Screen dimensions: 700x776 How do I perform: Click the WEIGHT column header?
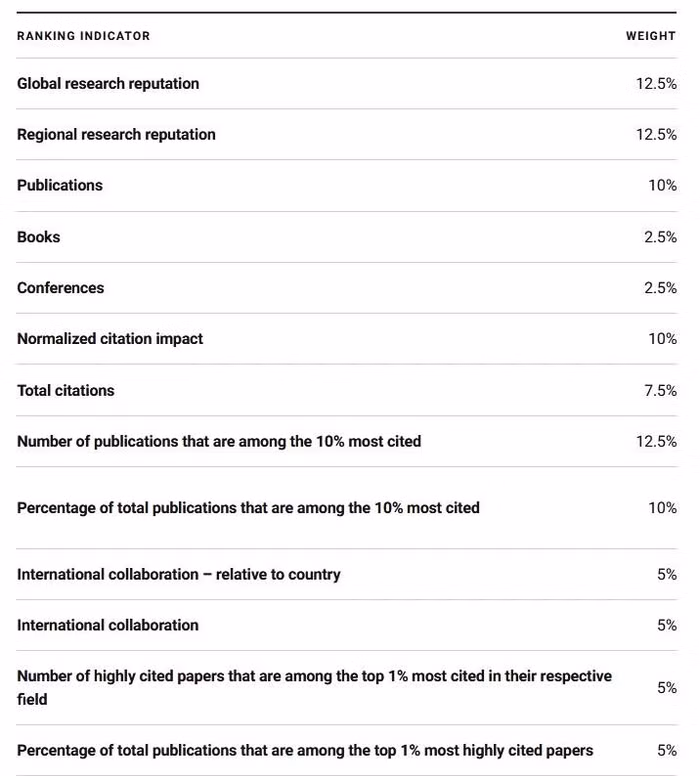651,36
